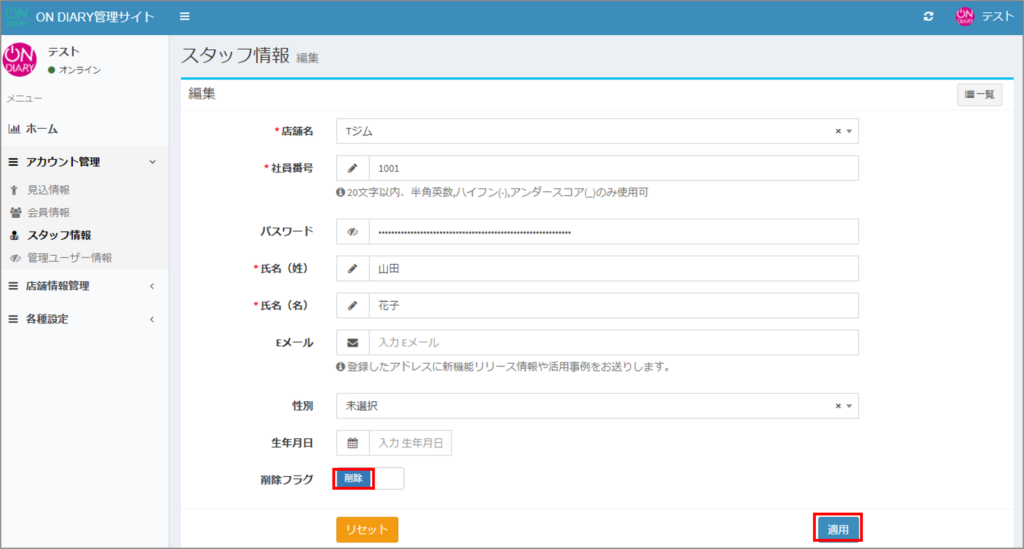Viewport: 1024px width, 549px height.
Task: Click the ON DIARY logo in sidebar
Action: click(x=21, y=60)
